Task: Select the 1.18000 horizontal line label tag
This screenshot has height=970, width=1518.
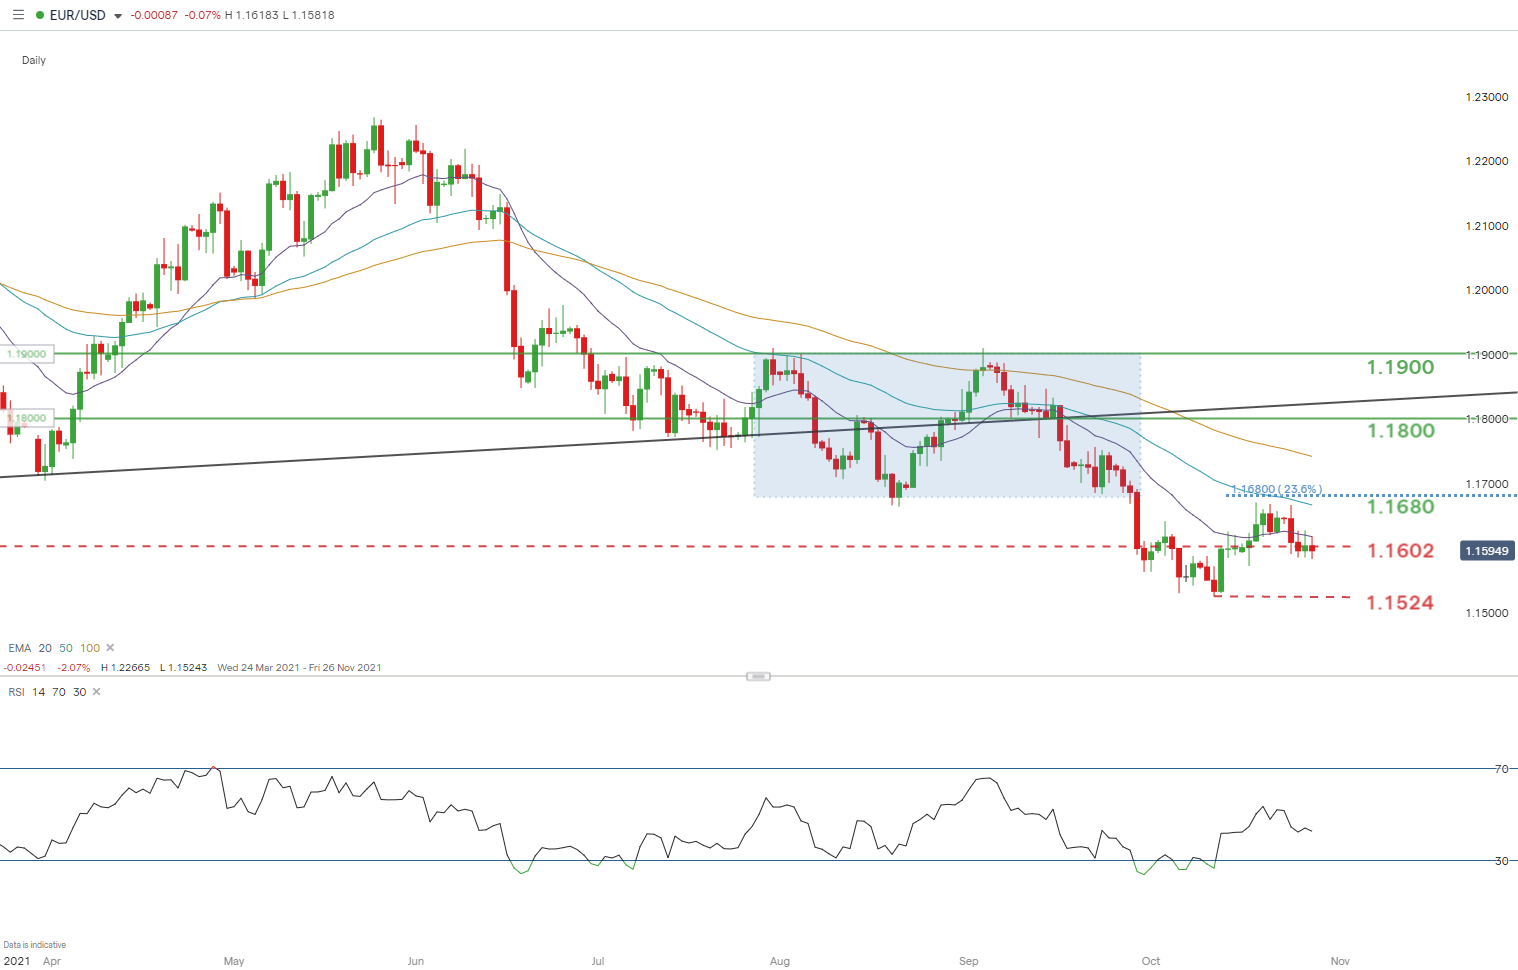Action: (27, 418)
